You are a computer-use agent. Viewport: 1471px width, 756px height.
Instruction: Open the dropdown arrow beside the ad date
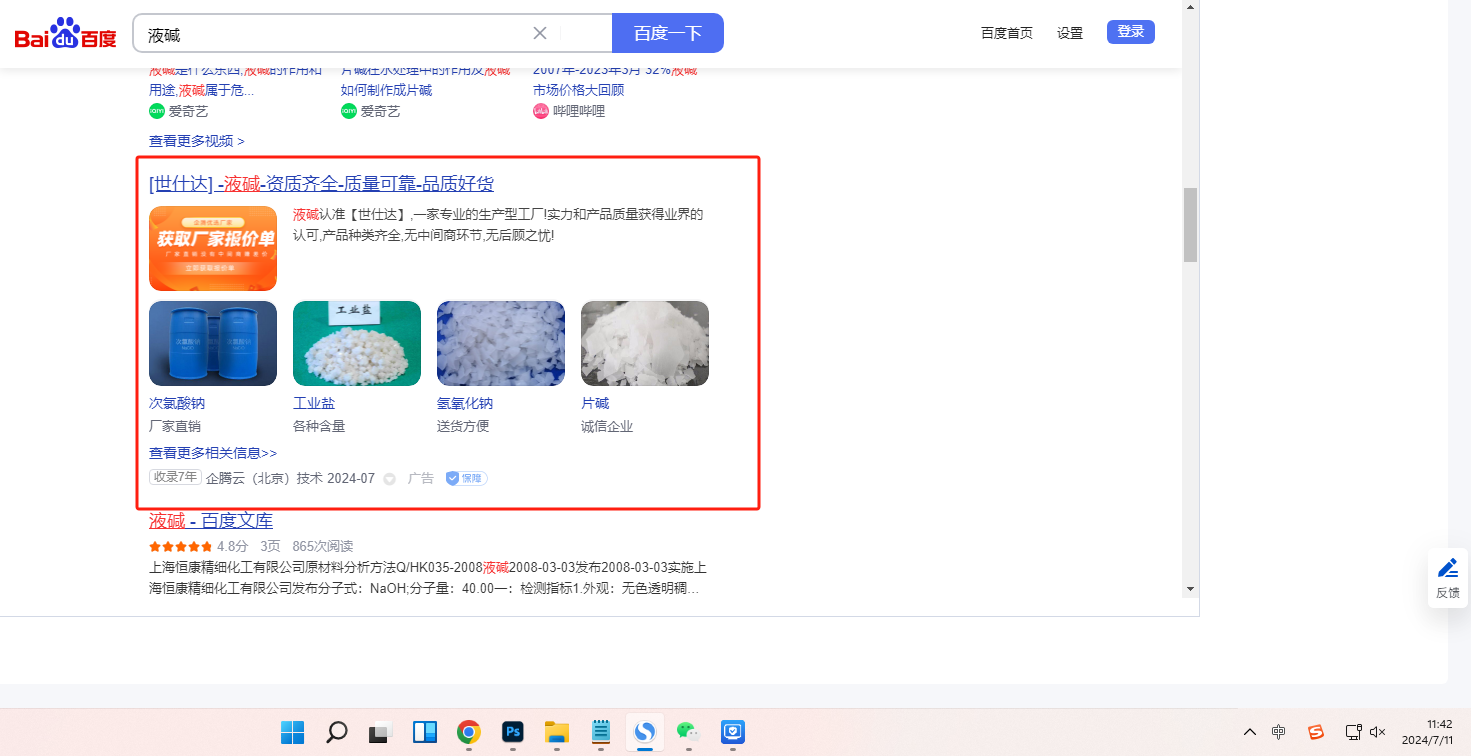(x=390, y=479)
